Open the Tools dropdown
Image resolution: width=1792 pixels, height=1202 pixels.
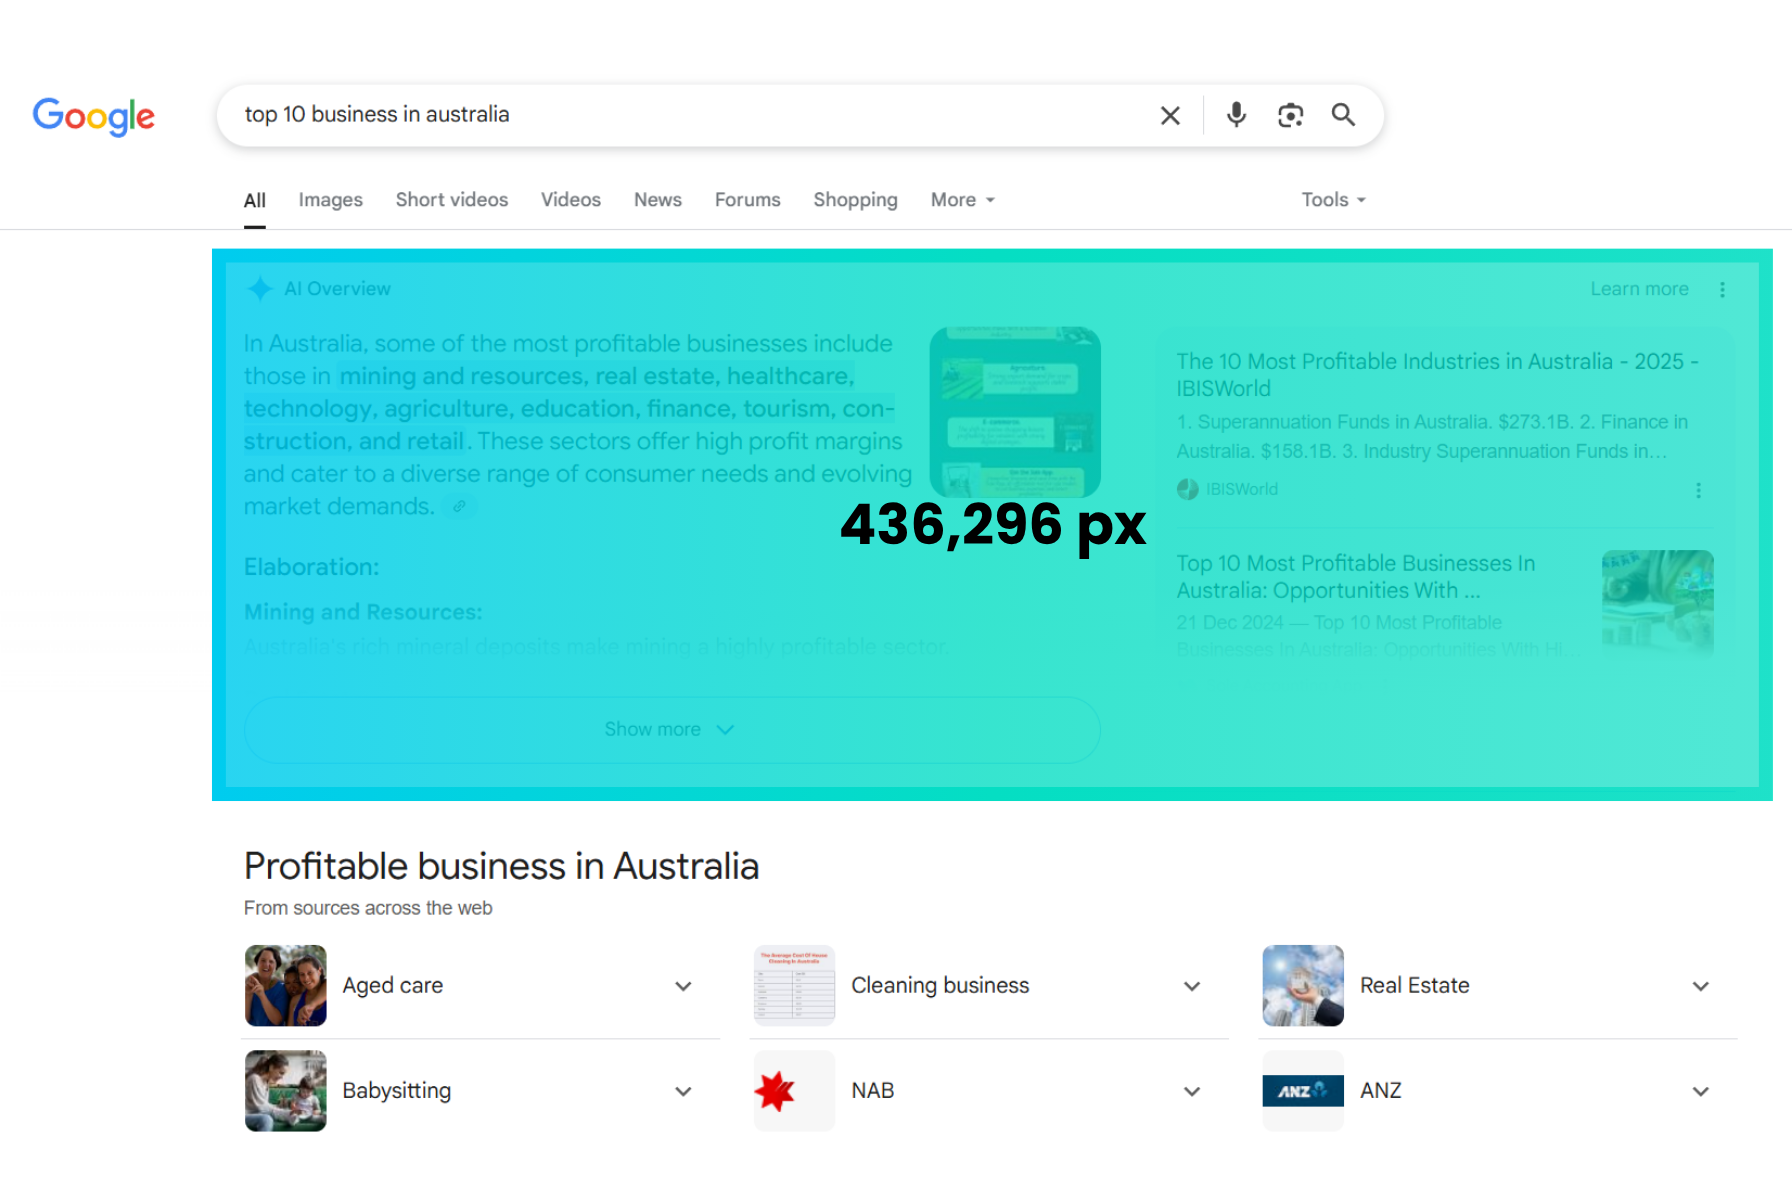1333,200
